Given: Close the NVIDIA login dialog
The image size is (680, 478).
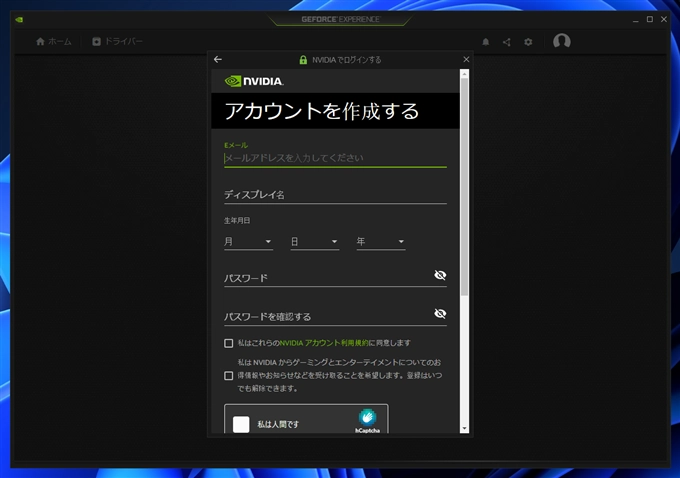Looking at the screenshot, I should click(466, 59).
